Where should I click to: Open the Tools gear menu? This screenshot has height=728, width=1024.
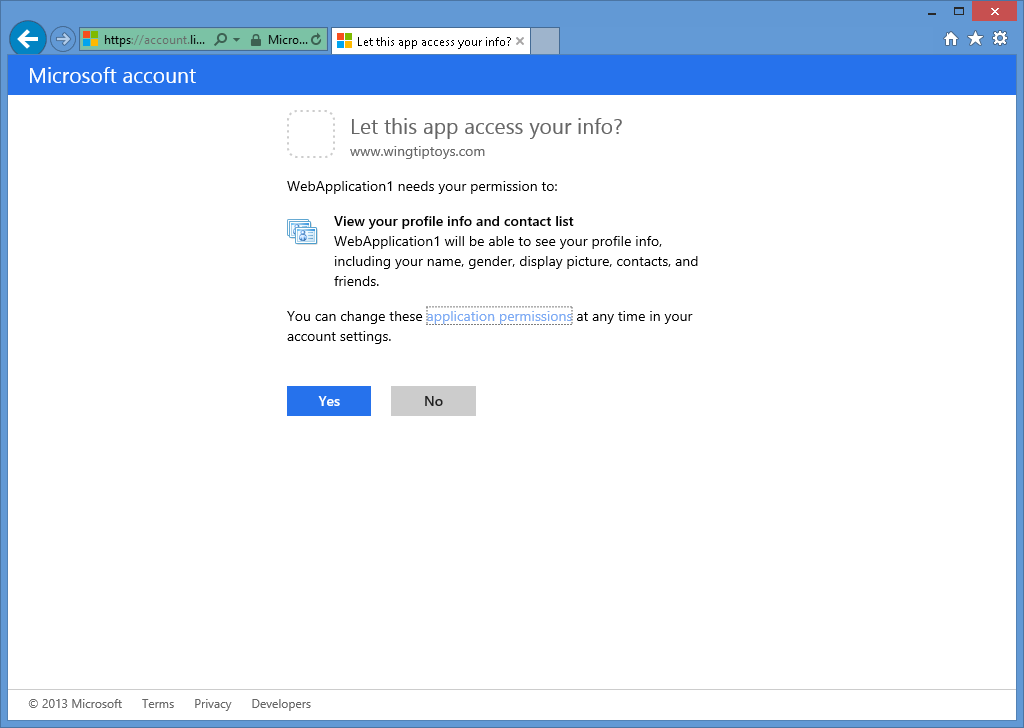[x=1000, y=38]
